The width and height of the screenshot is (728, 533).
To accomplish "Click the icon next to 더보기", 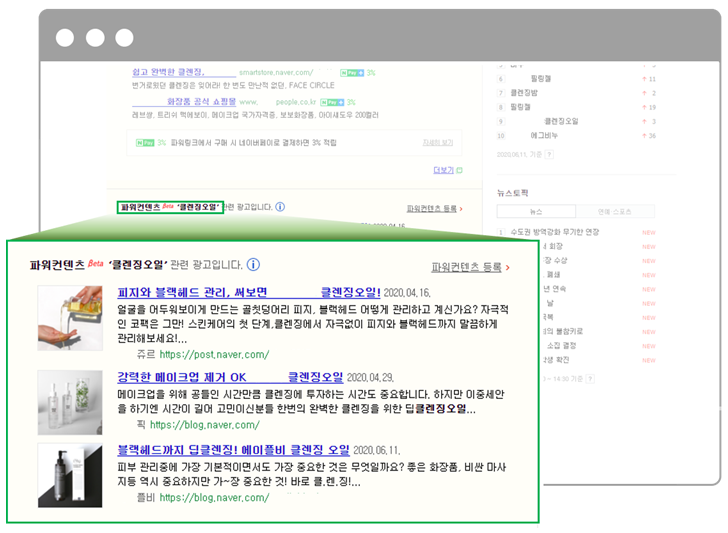I will coord(459,170).
